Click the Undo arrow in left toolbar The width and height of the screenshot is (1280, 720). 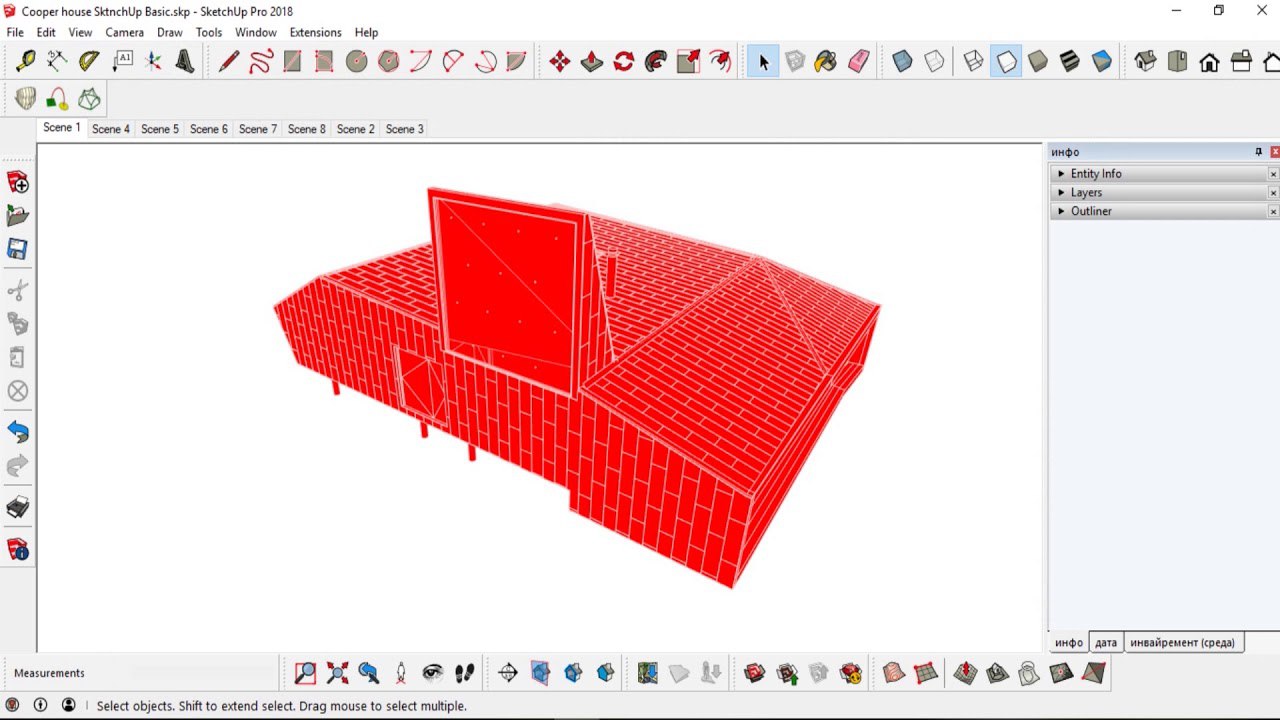pos(18,432)
